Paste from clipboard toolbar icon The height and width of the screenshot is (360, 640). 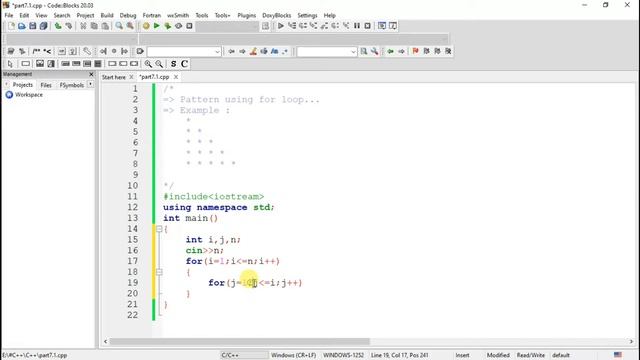click(105, 26)
